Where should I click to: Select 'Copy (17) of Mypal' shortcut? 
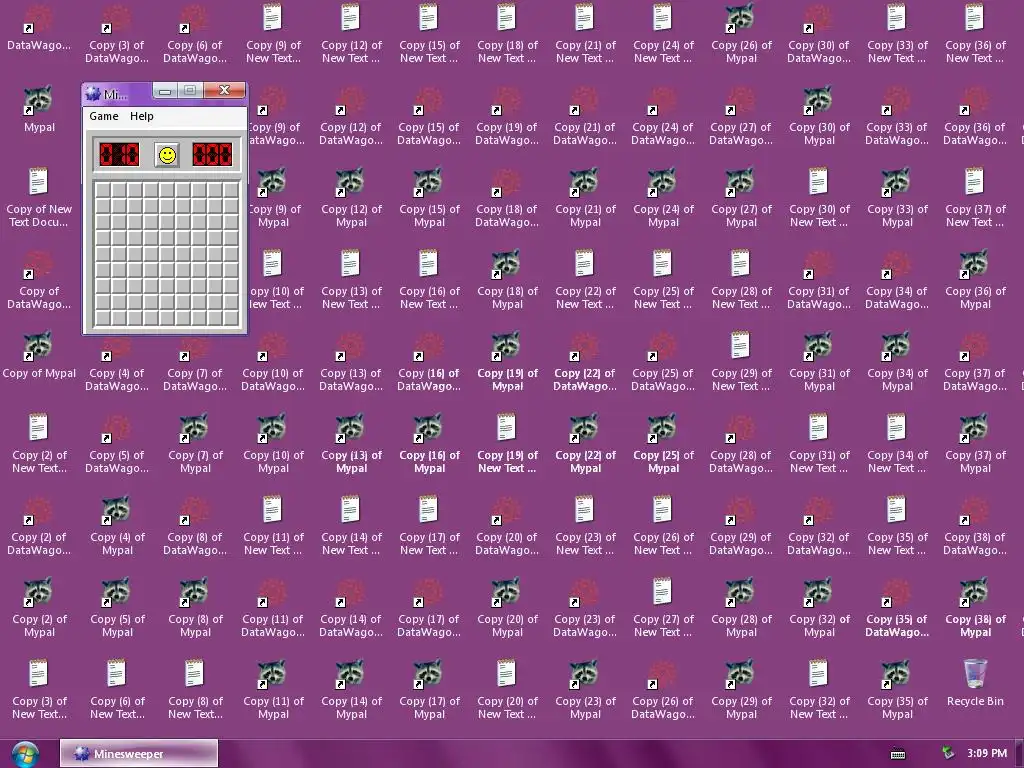click(429, 690)
